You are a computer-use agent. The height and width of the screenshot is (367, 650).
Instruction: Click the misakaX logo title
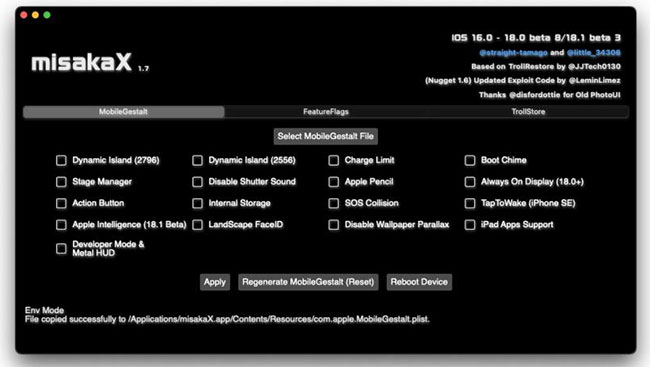click(x=82, y=63)
